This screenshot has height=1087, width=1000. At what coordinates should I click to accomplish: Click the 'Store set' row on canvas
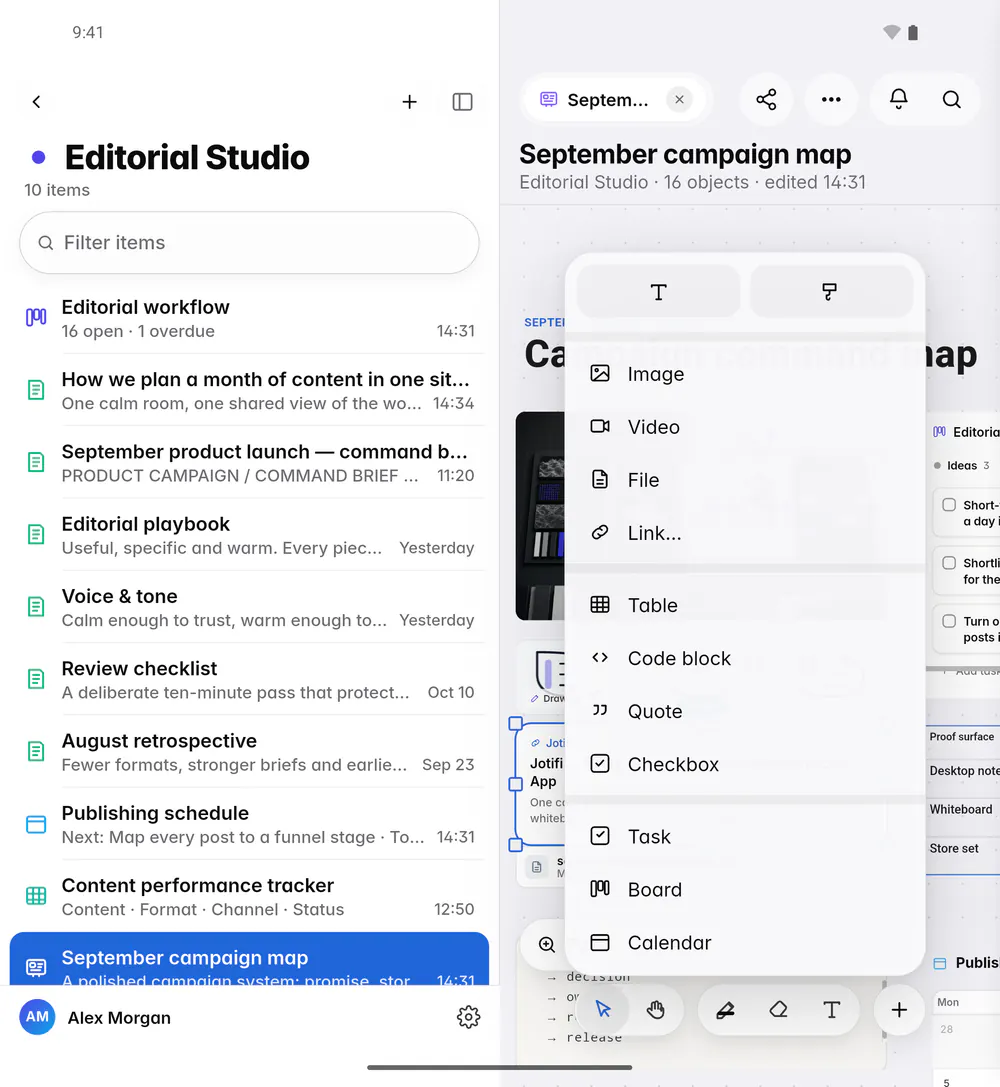pos(963,849)
